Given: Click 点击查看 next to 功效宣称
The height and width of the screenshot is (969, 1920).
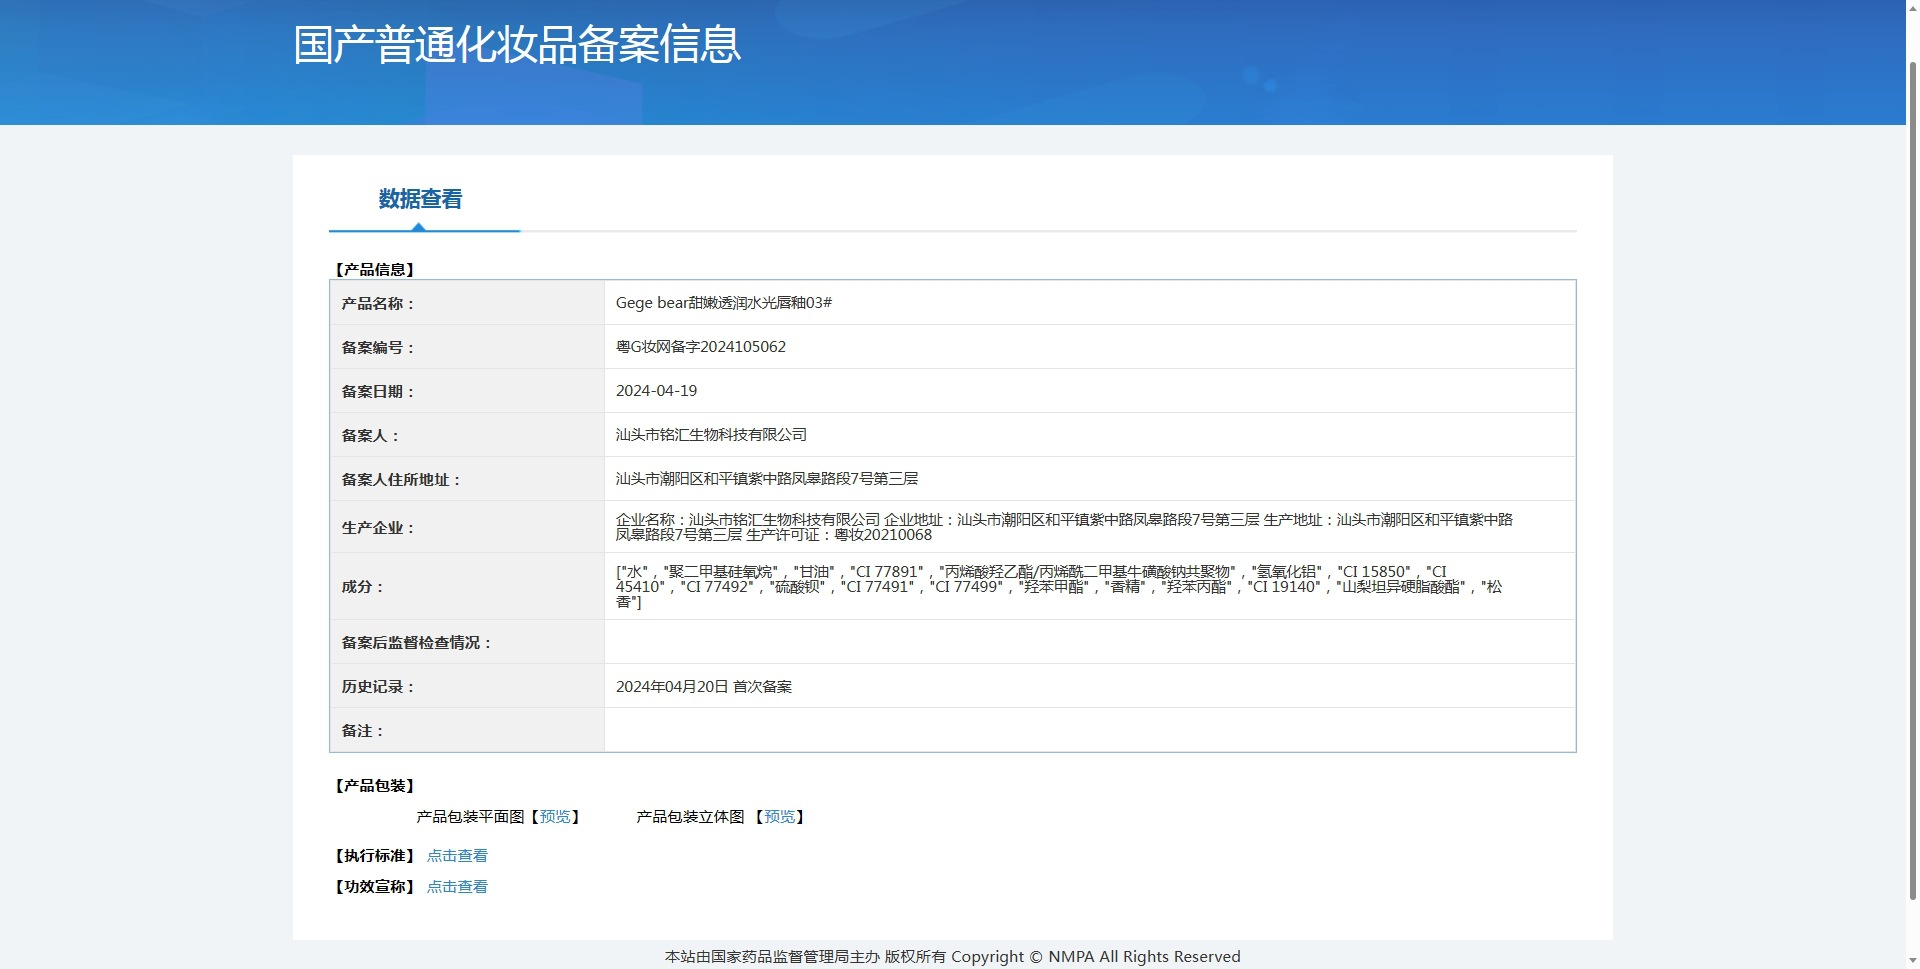Looking at the screenshot, I should [457, 887].
